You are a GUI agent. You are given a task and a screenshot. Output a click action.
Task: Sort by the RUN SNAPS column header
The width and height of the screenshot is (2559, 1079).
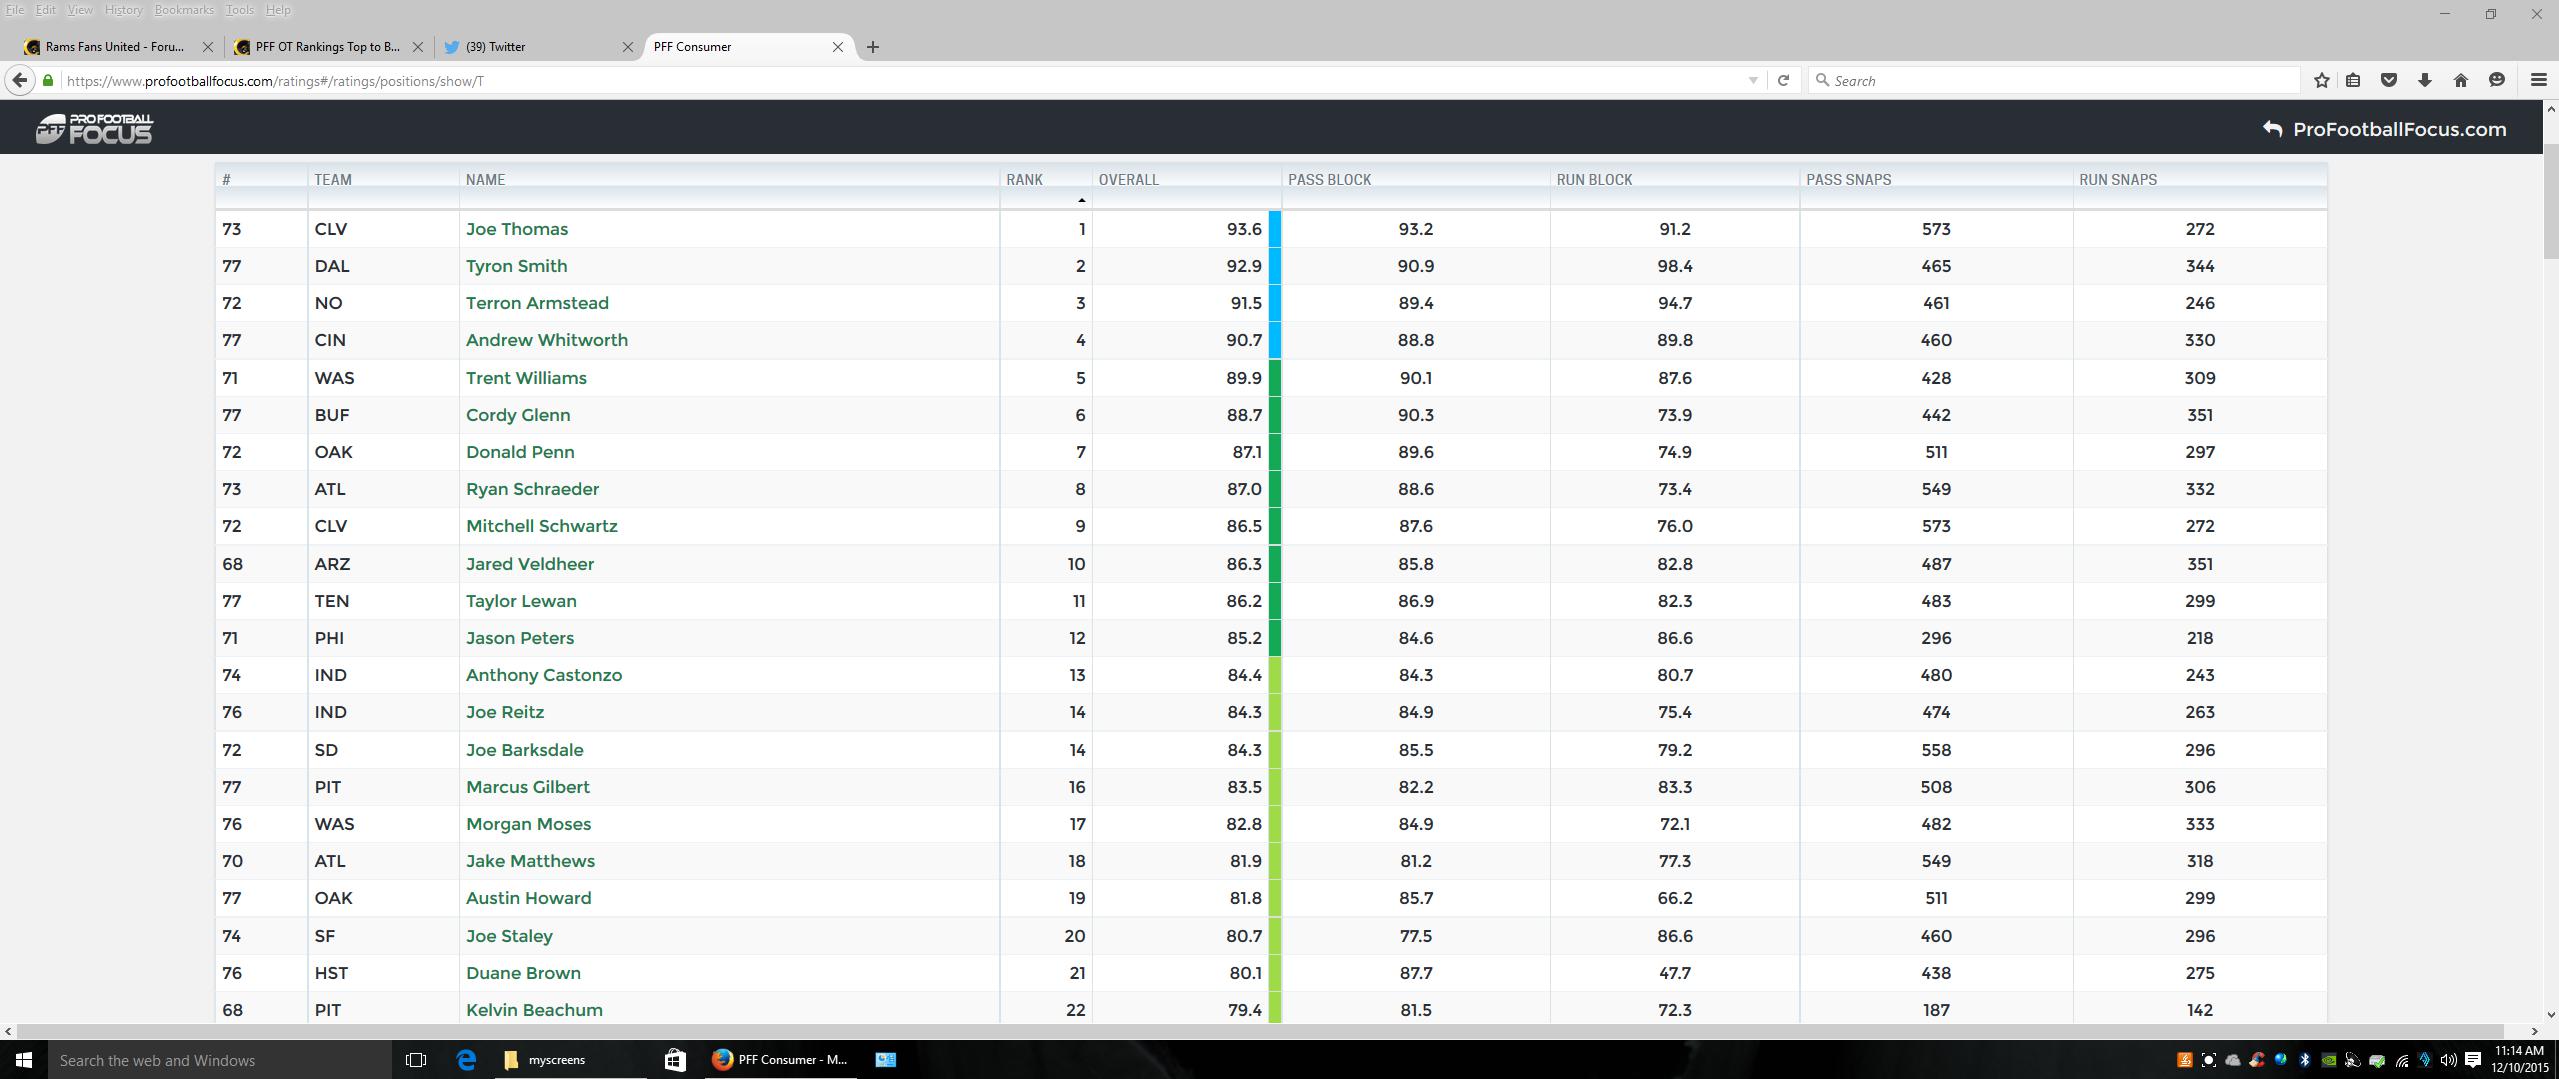click(x=2118, y=180)
